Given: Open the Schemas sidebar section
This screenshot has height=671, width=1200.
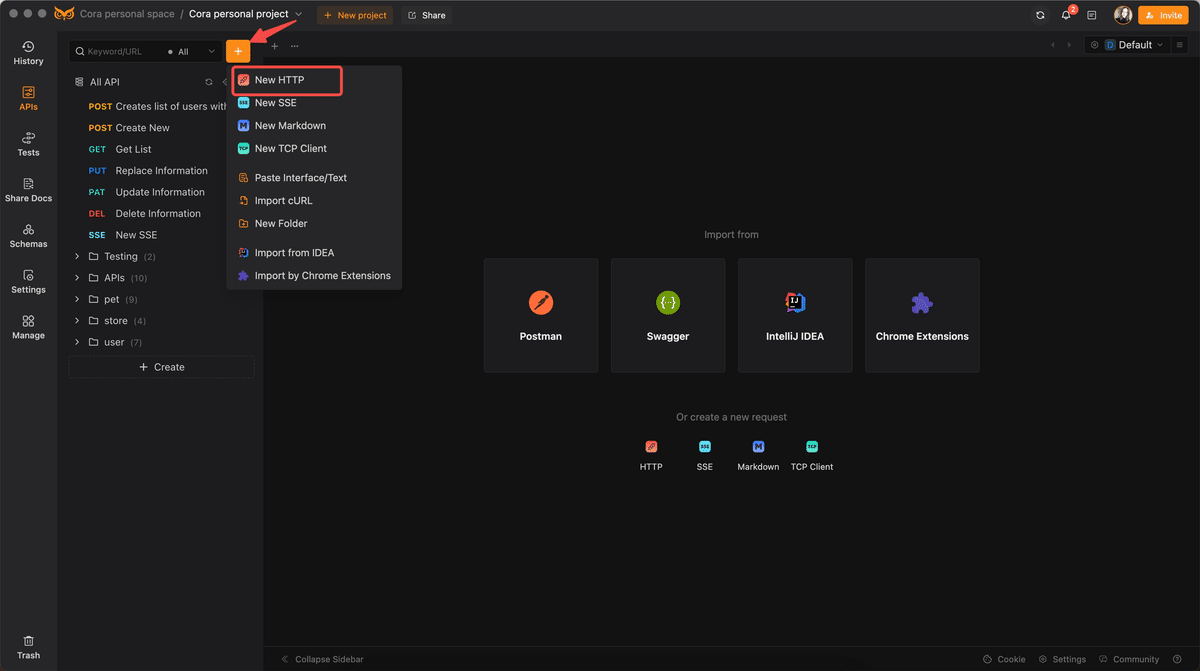Looking at the screenshot, I should click(28, 236).
